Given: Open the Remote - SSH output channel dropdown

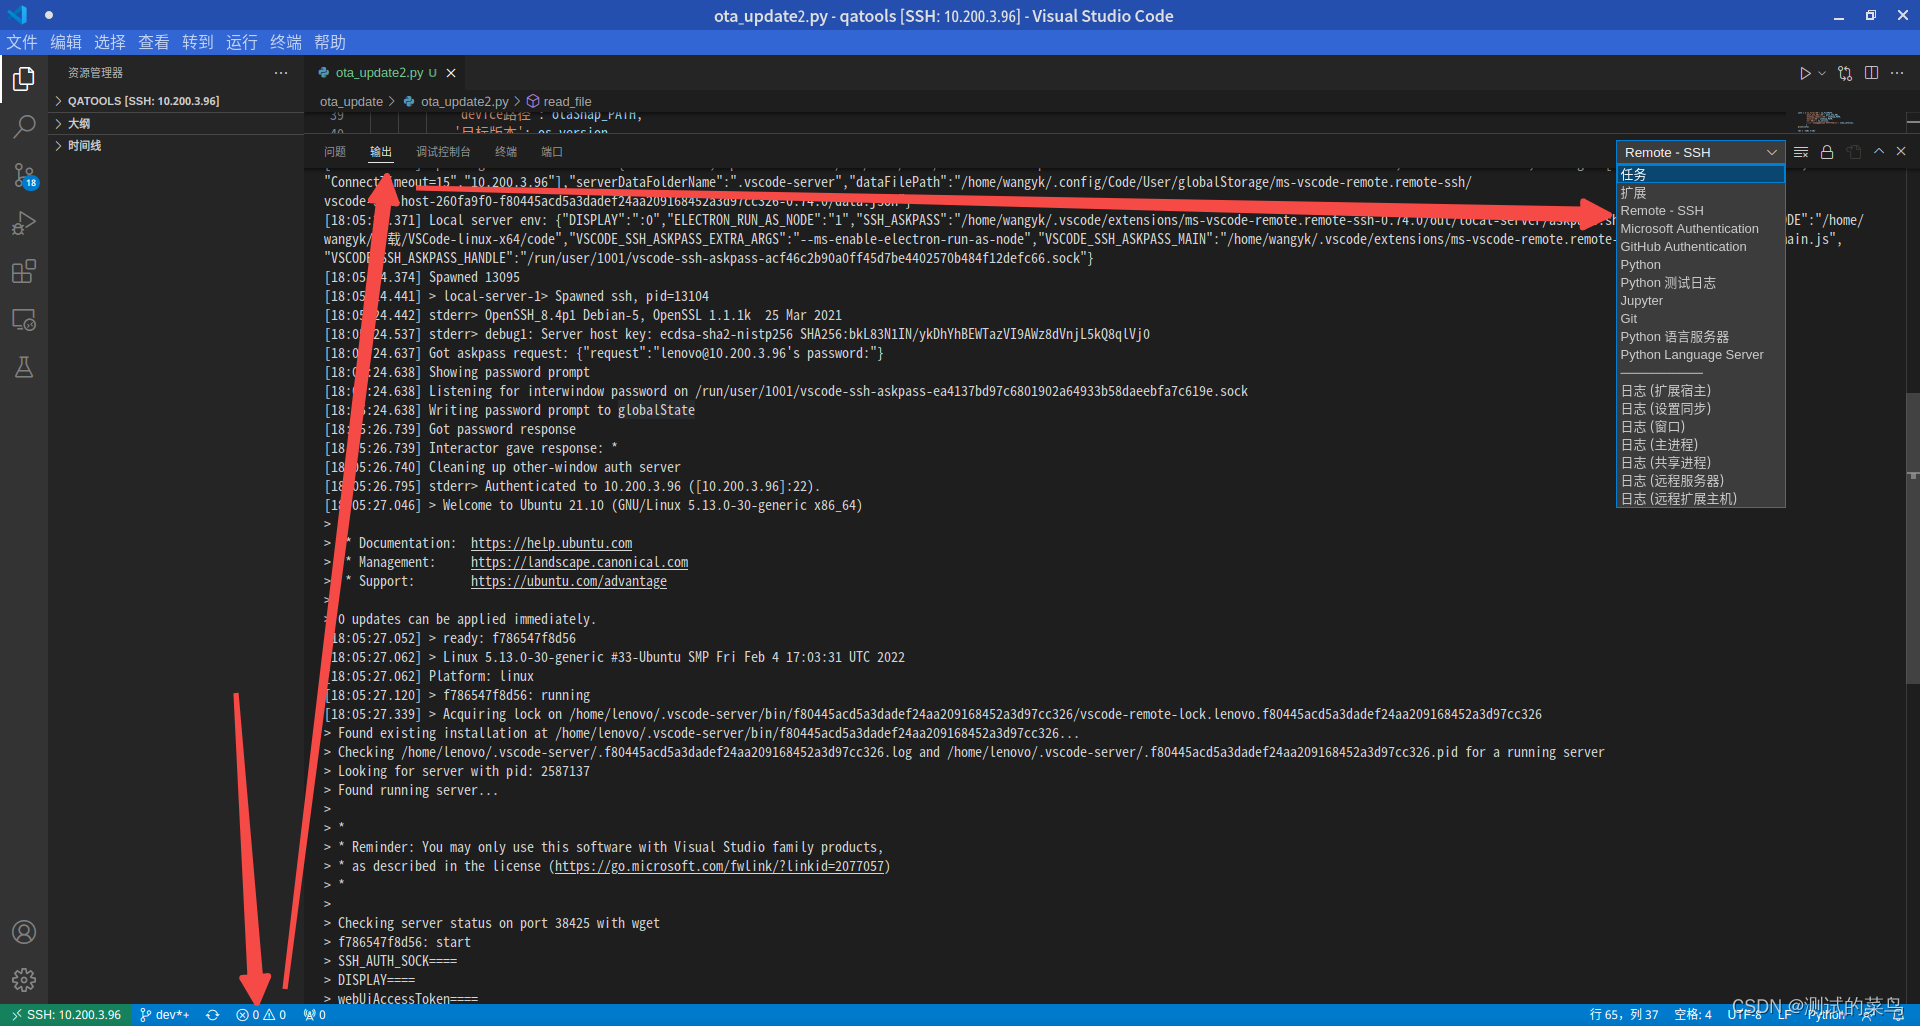Looking at the screenshot, I should (x=1700, y=152).
